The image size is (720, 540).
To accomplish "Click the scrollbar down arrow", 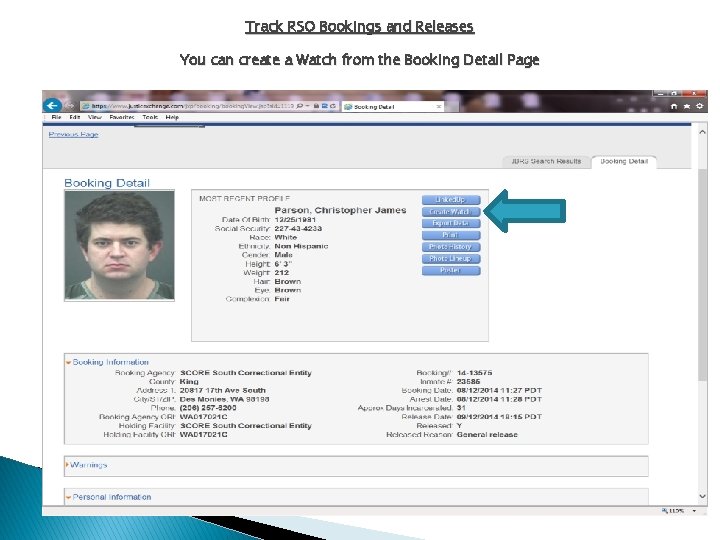I will click(702, 496).
